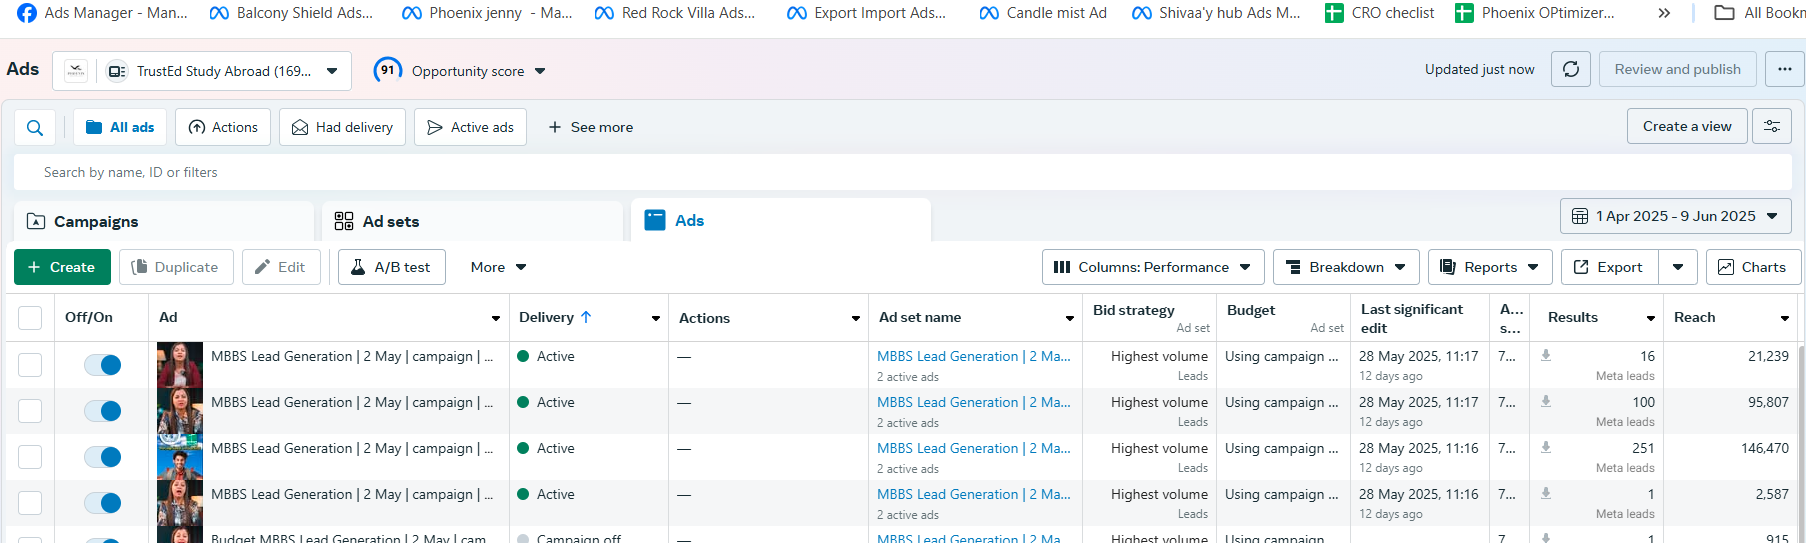Open the Candle mist Ad bookmark
The height and width of the screenshot is (543, 1806).
pyautogui.click(x=1043, y=13)
